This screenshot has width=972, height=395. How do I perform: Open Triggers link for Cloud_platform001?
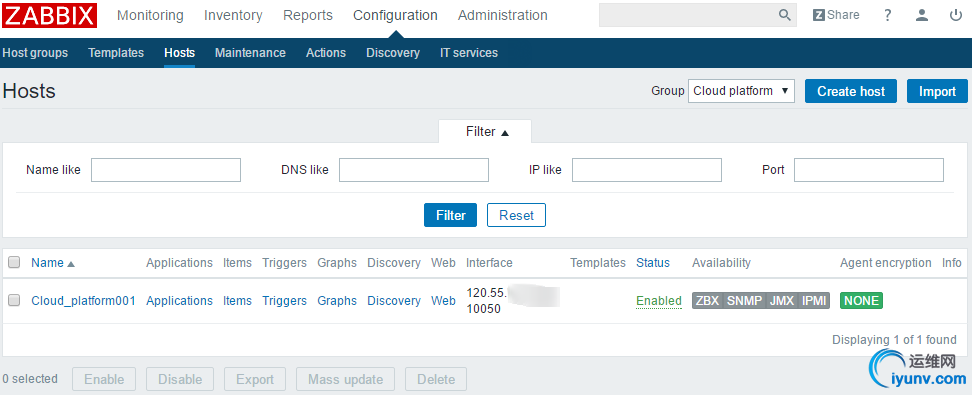[x=285, y=301]
